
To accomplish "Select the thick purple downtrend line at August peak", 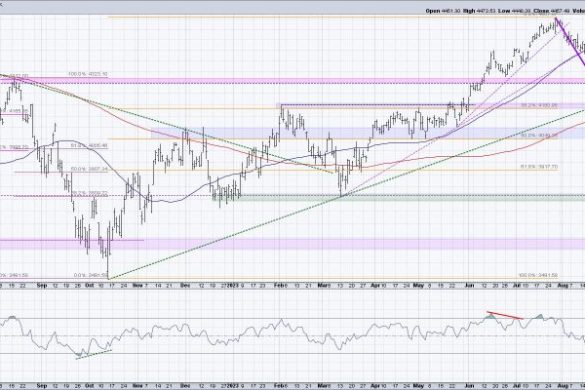I will click(570, 41).
